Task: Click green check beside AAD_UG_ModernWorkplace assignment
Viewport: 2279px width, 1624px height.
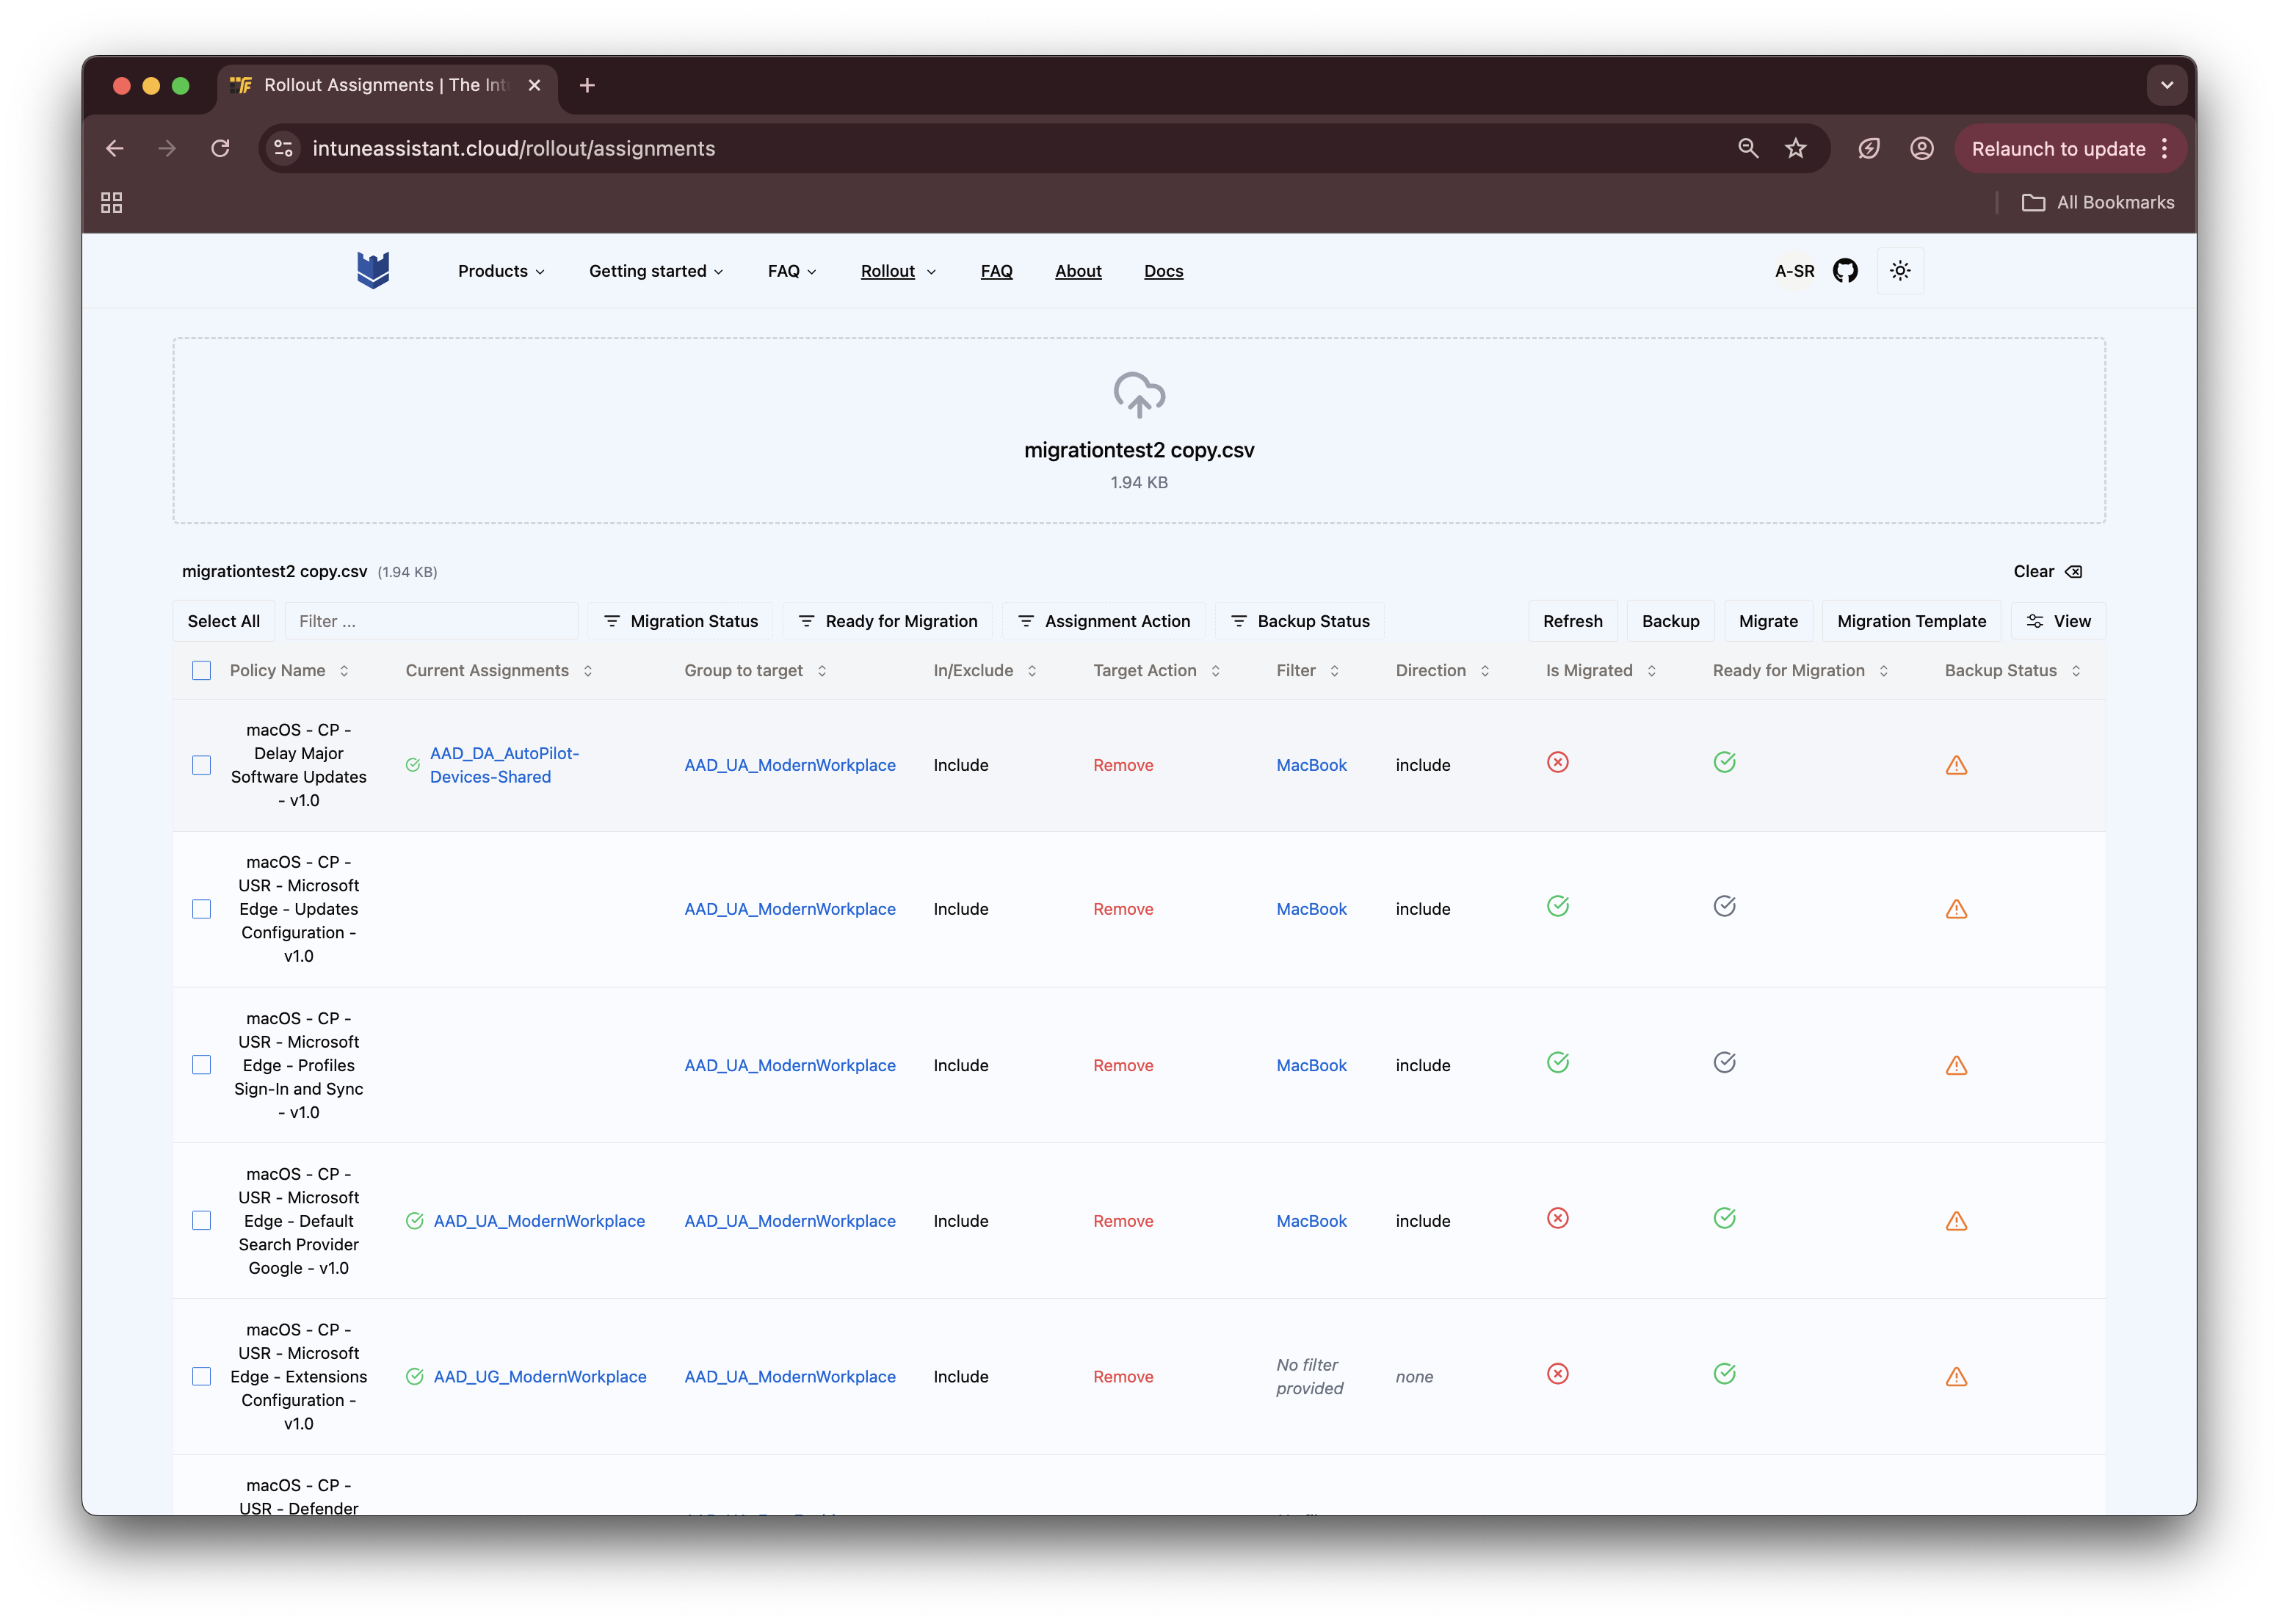Action: pos(415,1376)
